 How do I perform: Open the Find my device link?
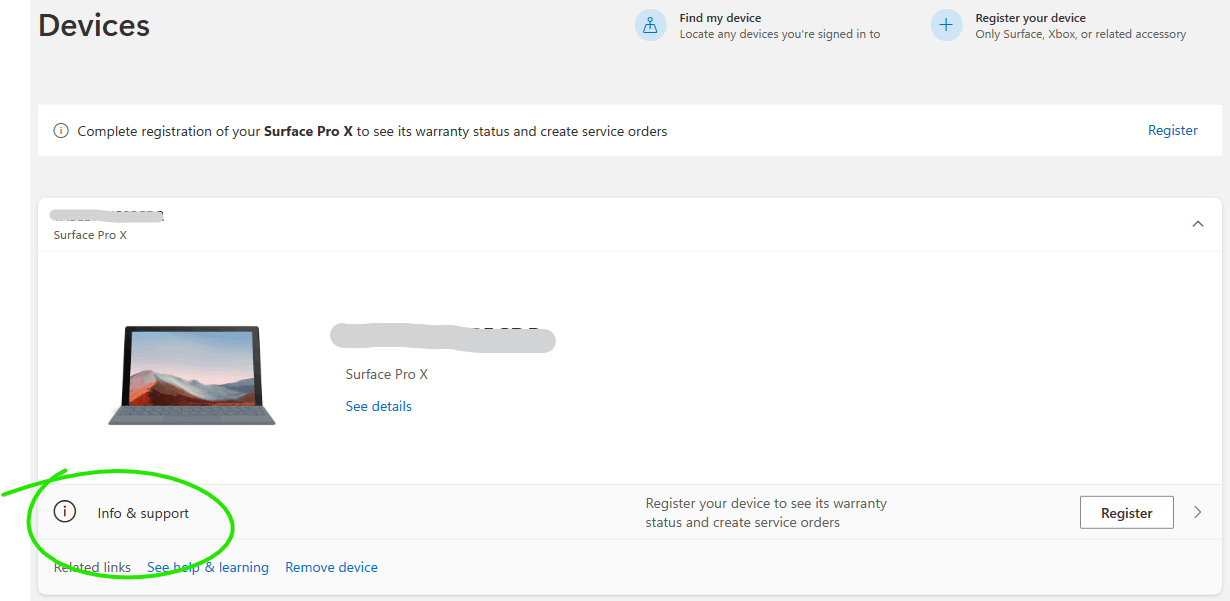click(x=720, y=18)
